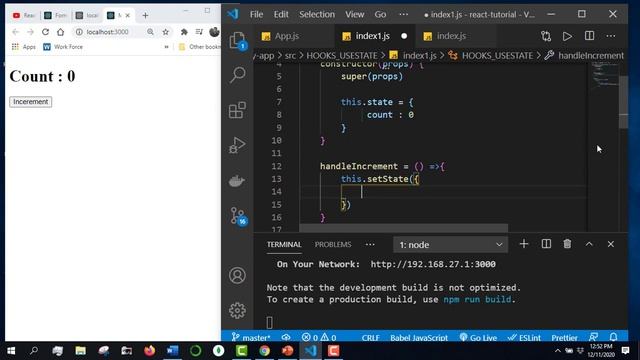Show more panel tabs ellipsis
The image size is (640, 360).
[370, 244]
